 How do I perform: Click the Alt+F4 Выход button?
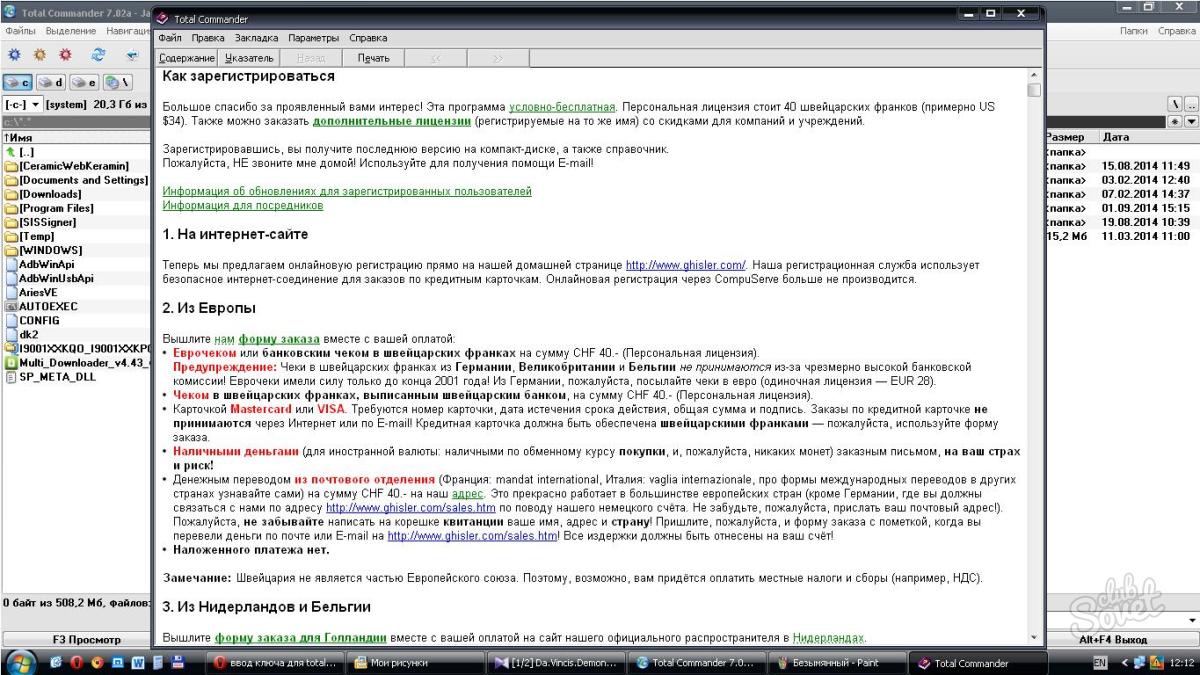tap(1119, 639)
